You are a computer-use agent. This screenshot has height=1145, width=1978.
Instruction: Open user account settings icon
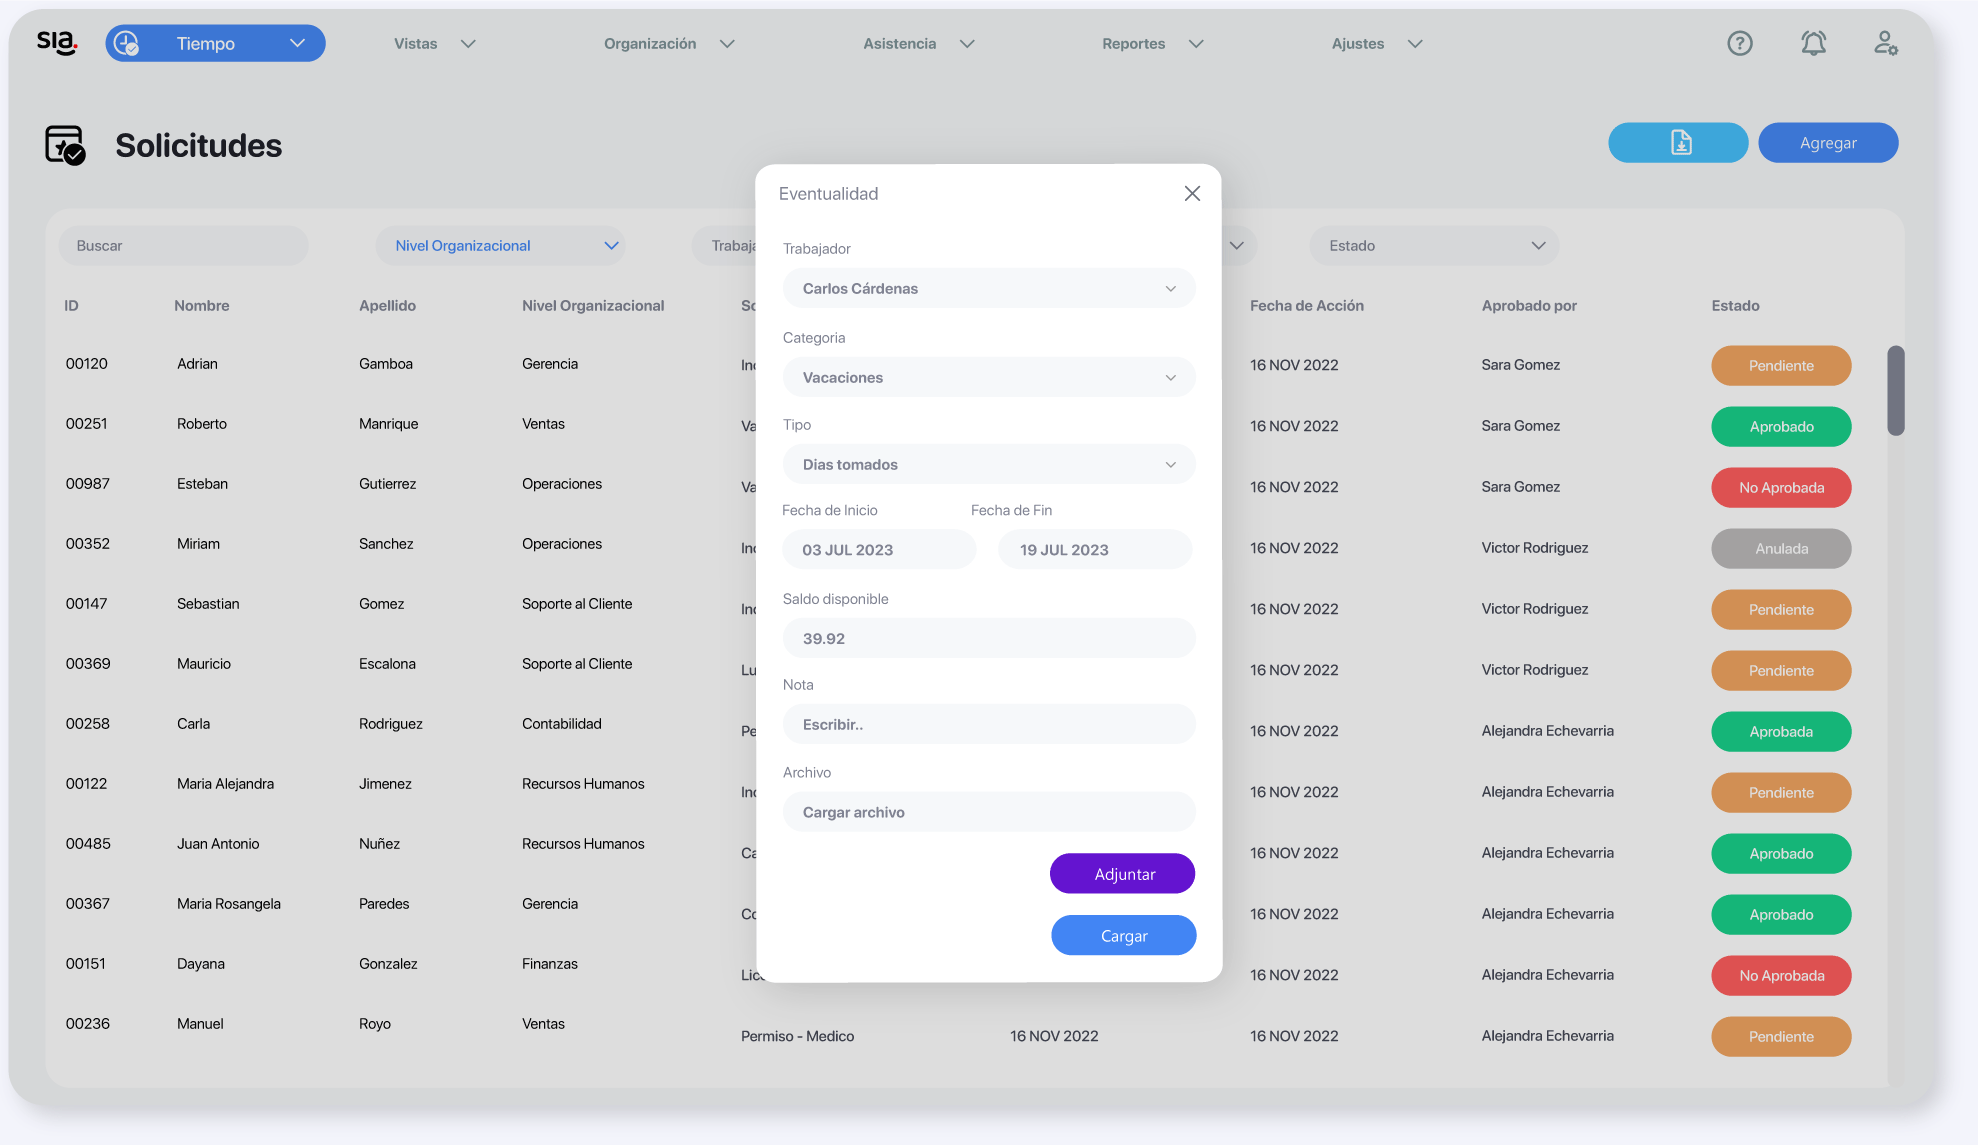(1885, 43)
